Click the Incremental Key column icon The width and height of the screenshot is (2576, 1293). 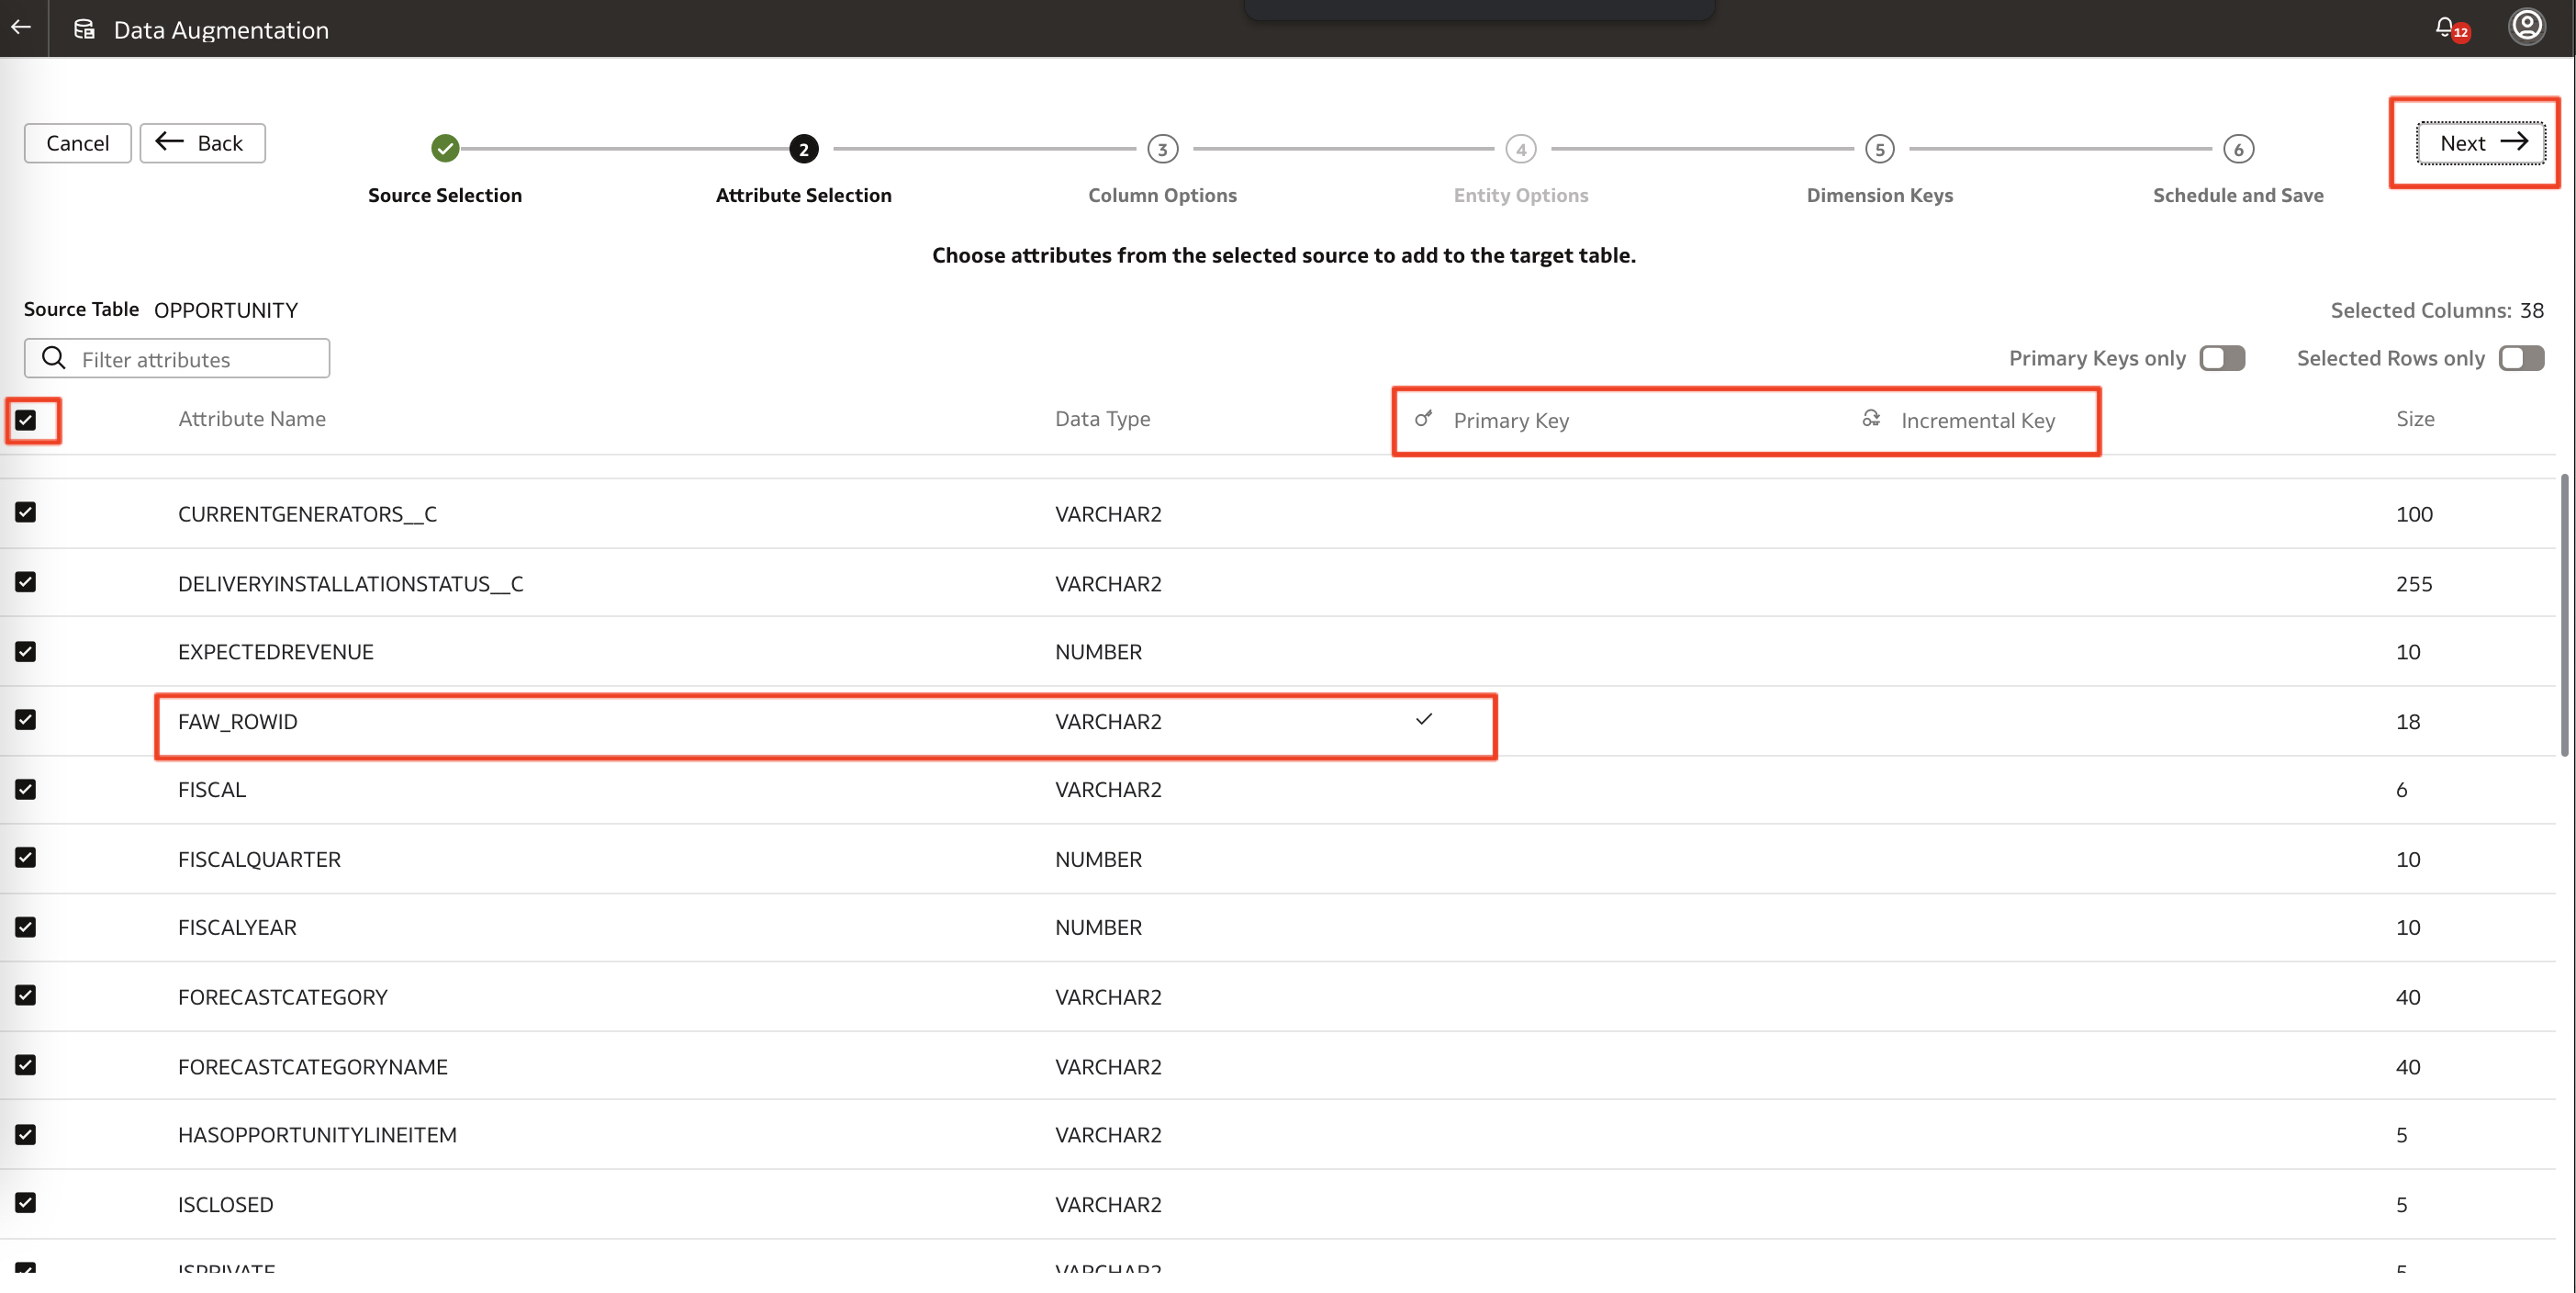(x=1871, y=419)
